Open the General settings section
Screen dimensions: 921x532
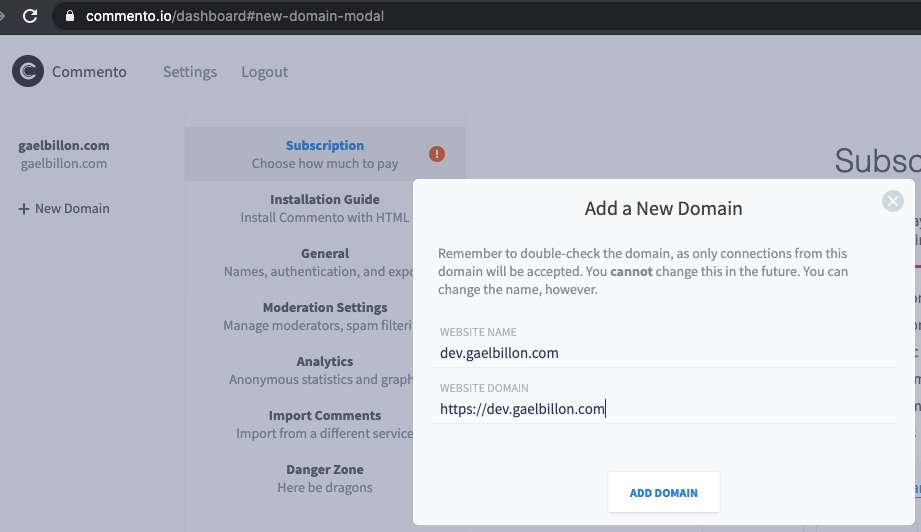click(x=325, y=262)
